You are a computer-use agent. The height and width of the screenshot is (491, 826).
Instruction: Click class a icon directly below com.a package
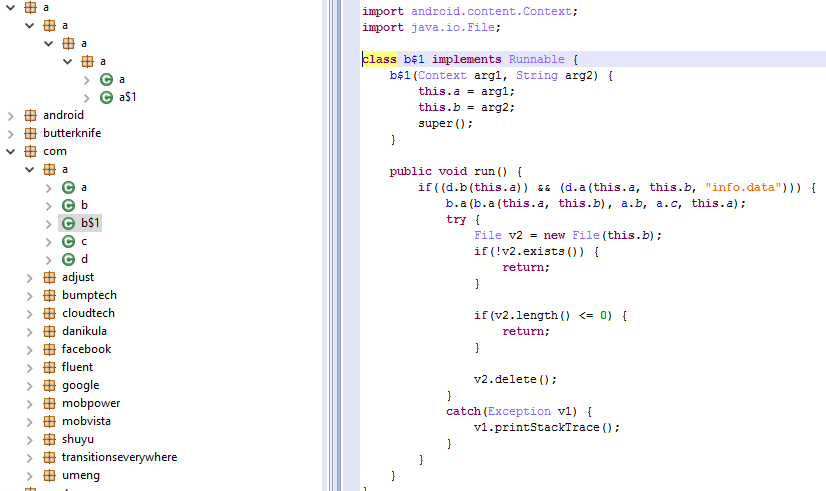point(68,188)
